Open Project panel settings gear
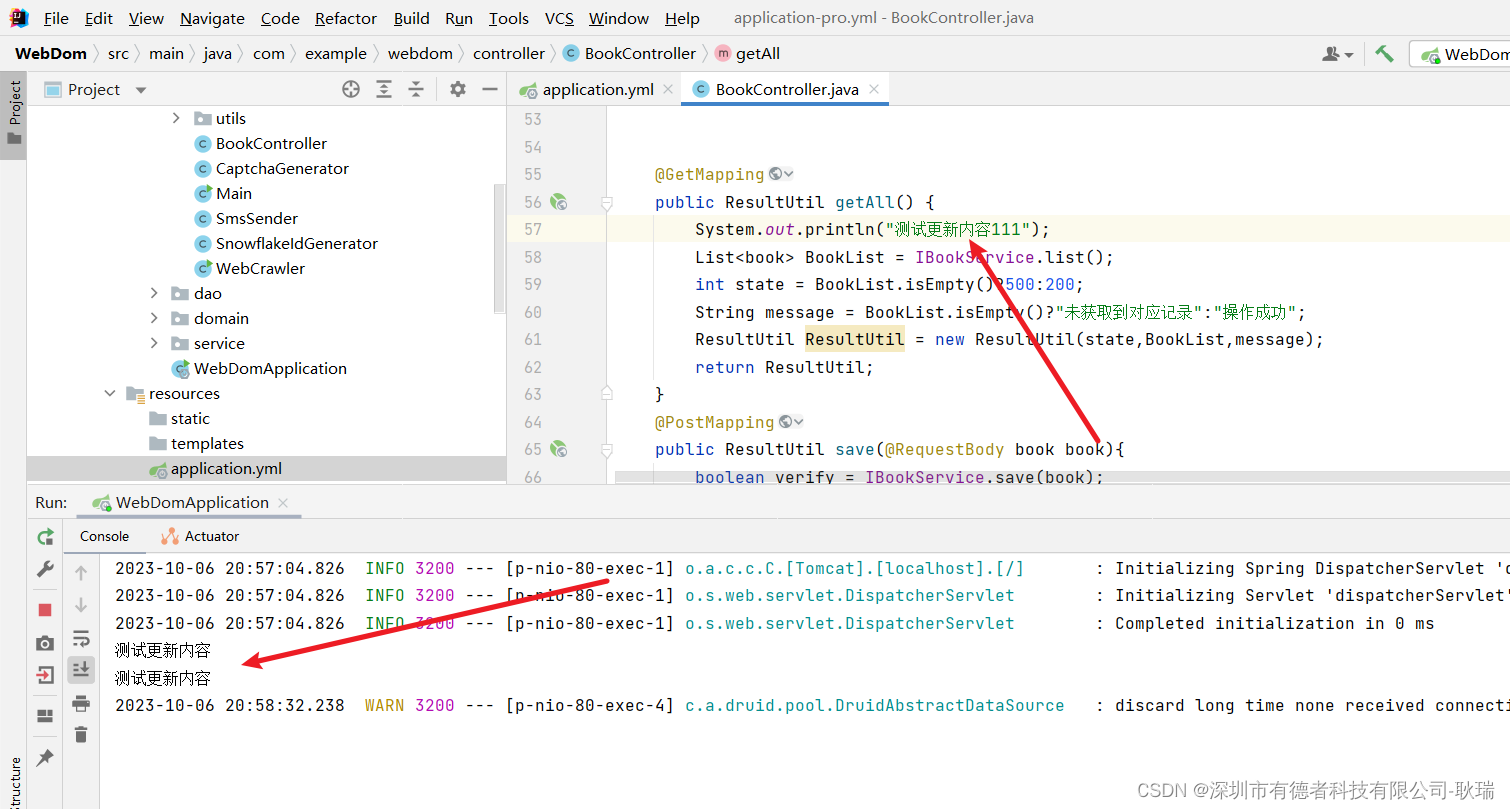Image resolution: width=1510 pixels, height=809 pixels. (458, 89)
